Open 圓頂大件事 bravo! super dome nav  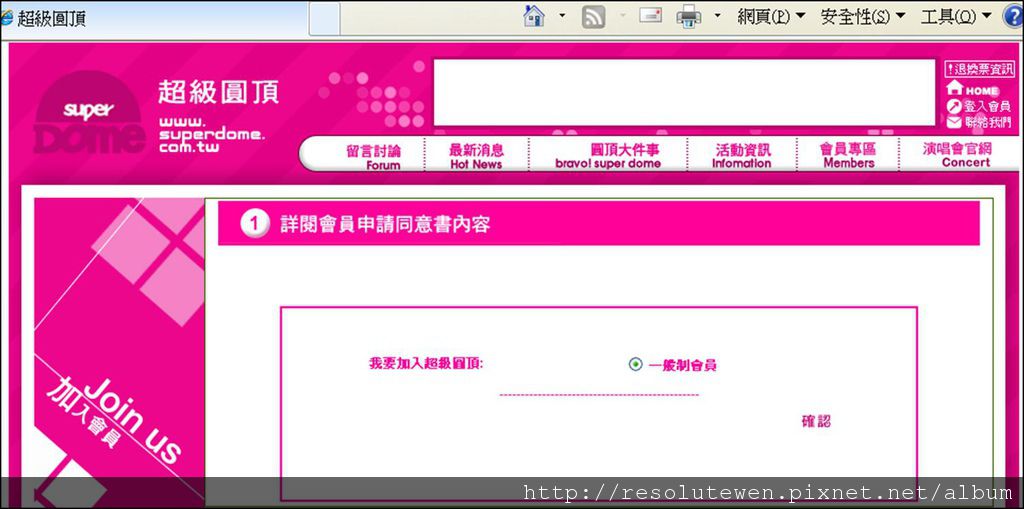pyautogui.click(x=608, y=157)
